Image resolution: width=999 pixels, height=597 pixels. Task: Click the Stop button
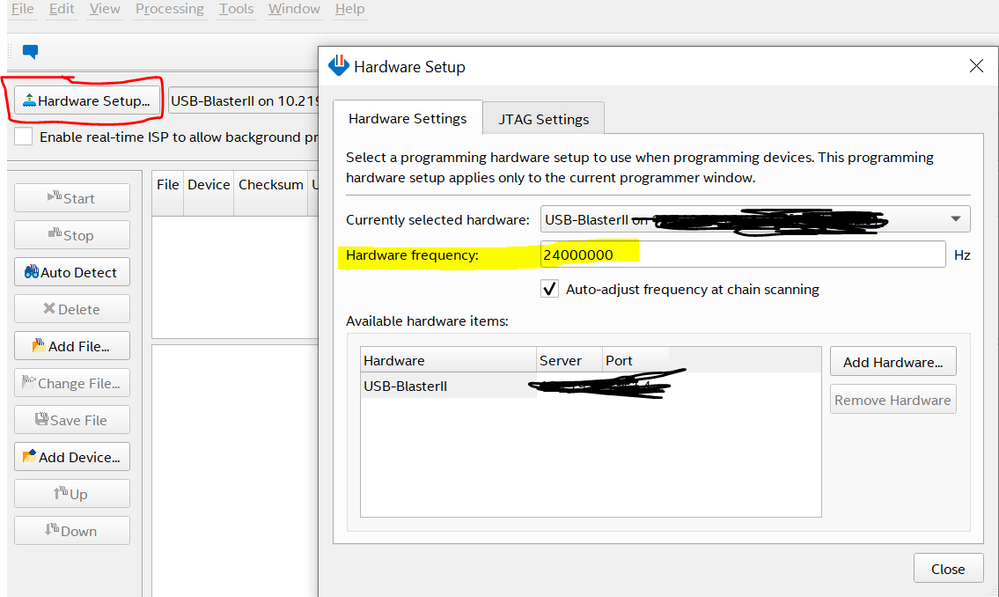pos(72,235)
